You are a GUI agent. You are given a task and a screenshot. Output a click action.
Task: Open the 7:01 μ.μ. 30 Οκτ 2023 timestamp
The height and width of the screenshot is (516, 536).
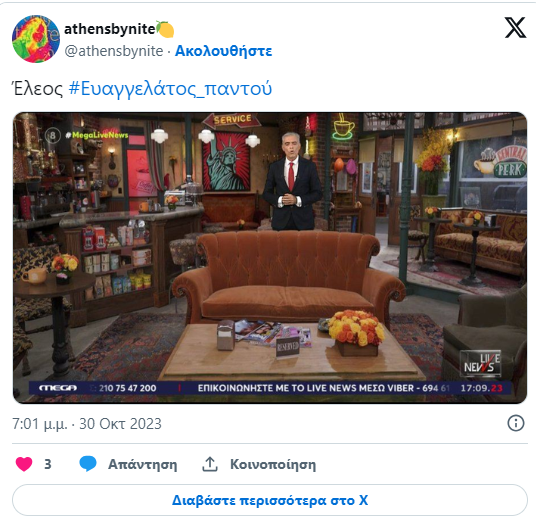click(x=87, y=424)
